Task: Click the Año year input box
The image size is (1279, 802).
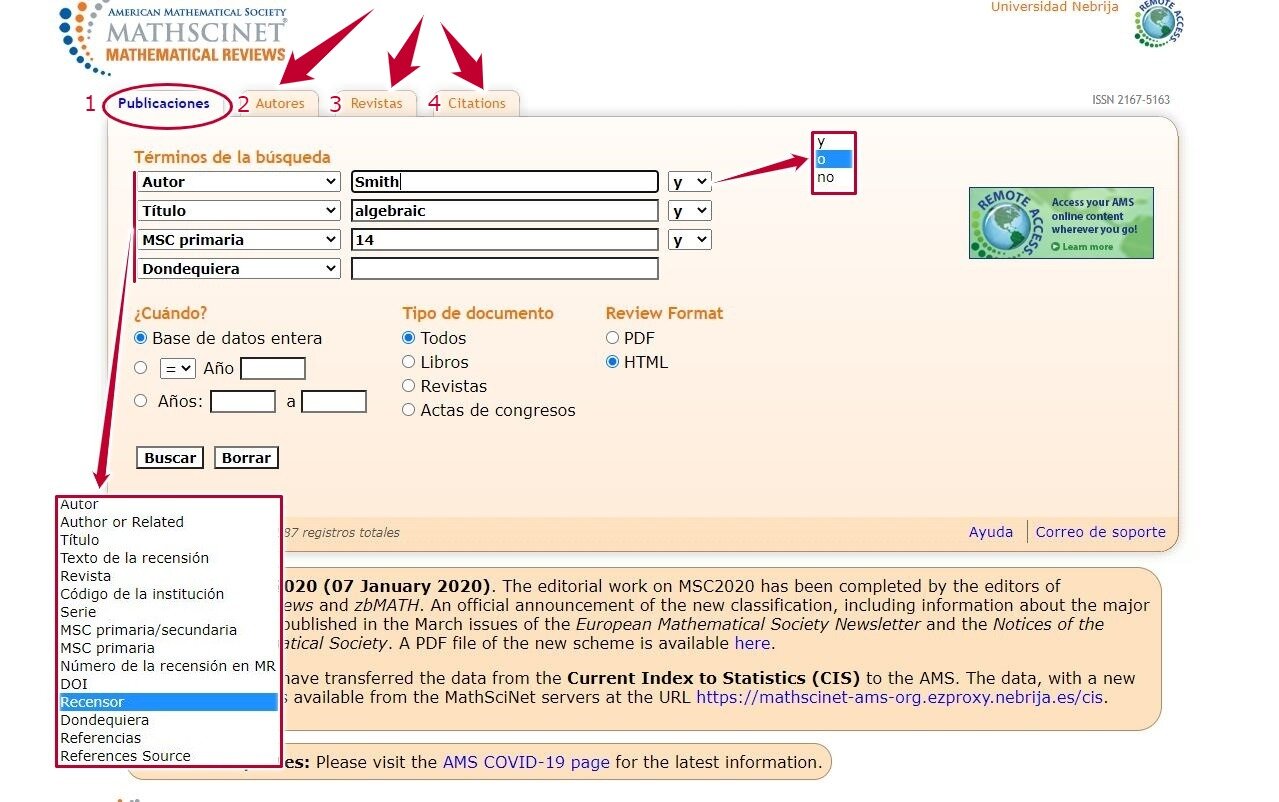Action: click(x=273, y=368)
